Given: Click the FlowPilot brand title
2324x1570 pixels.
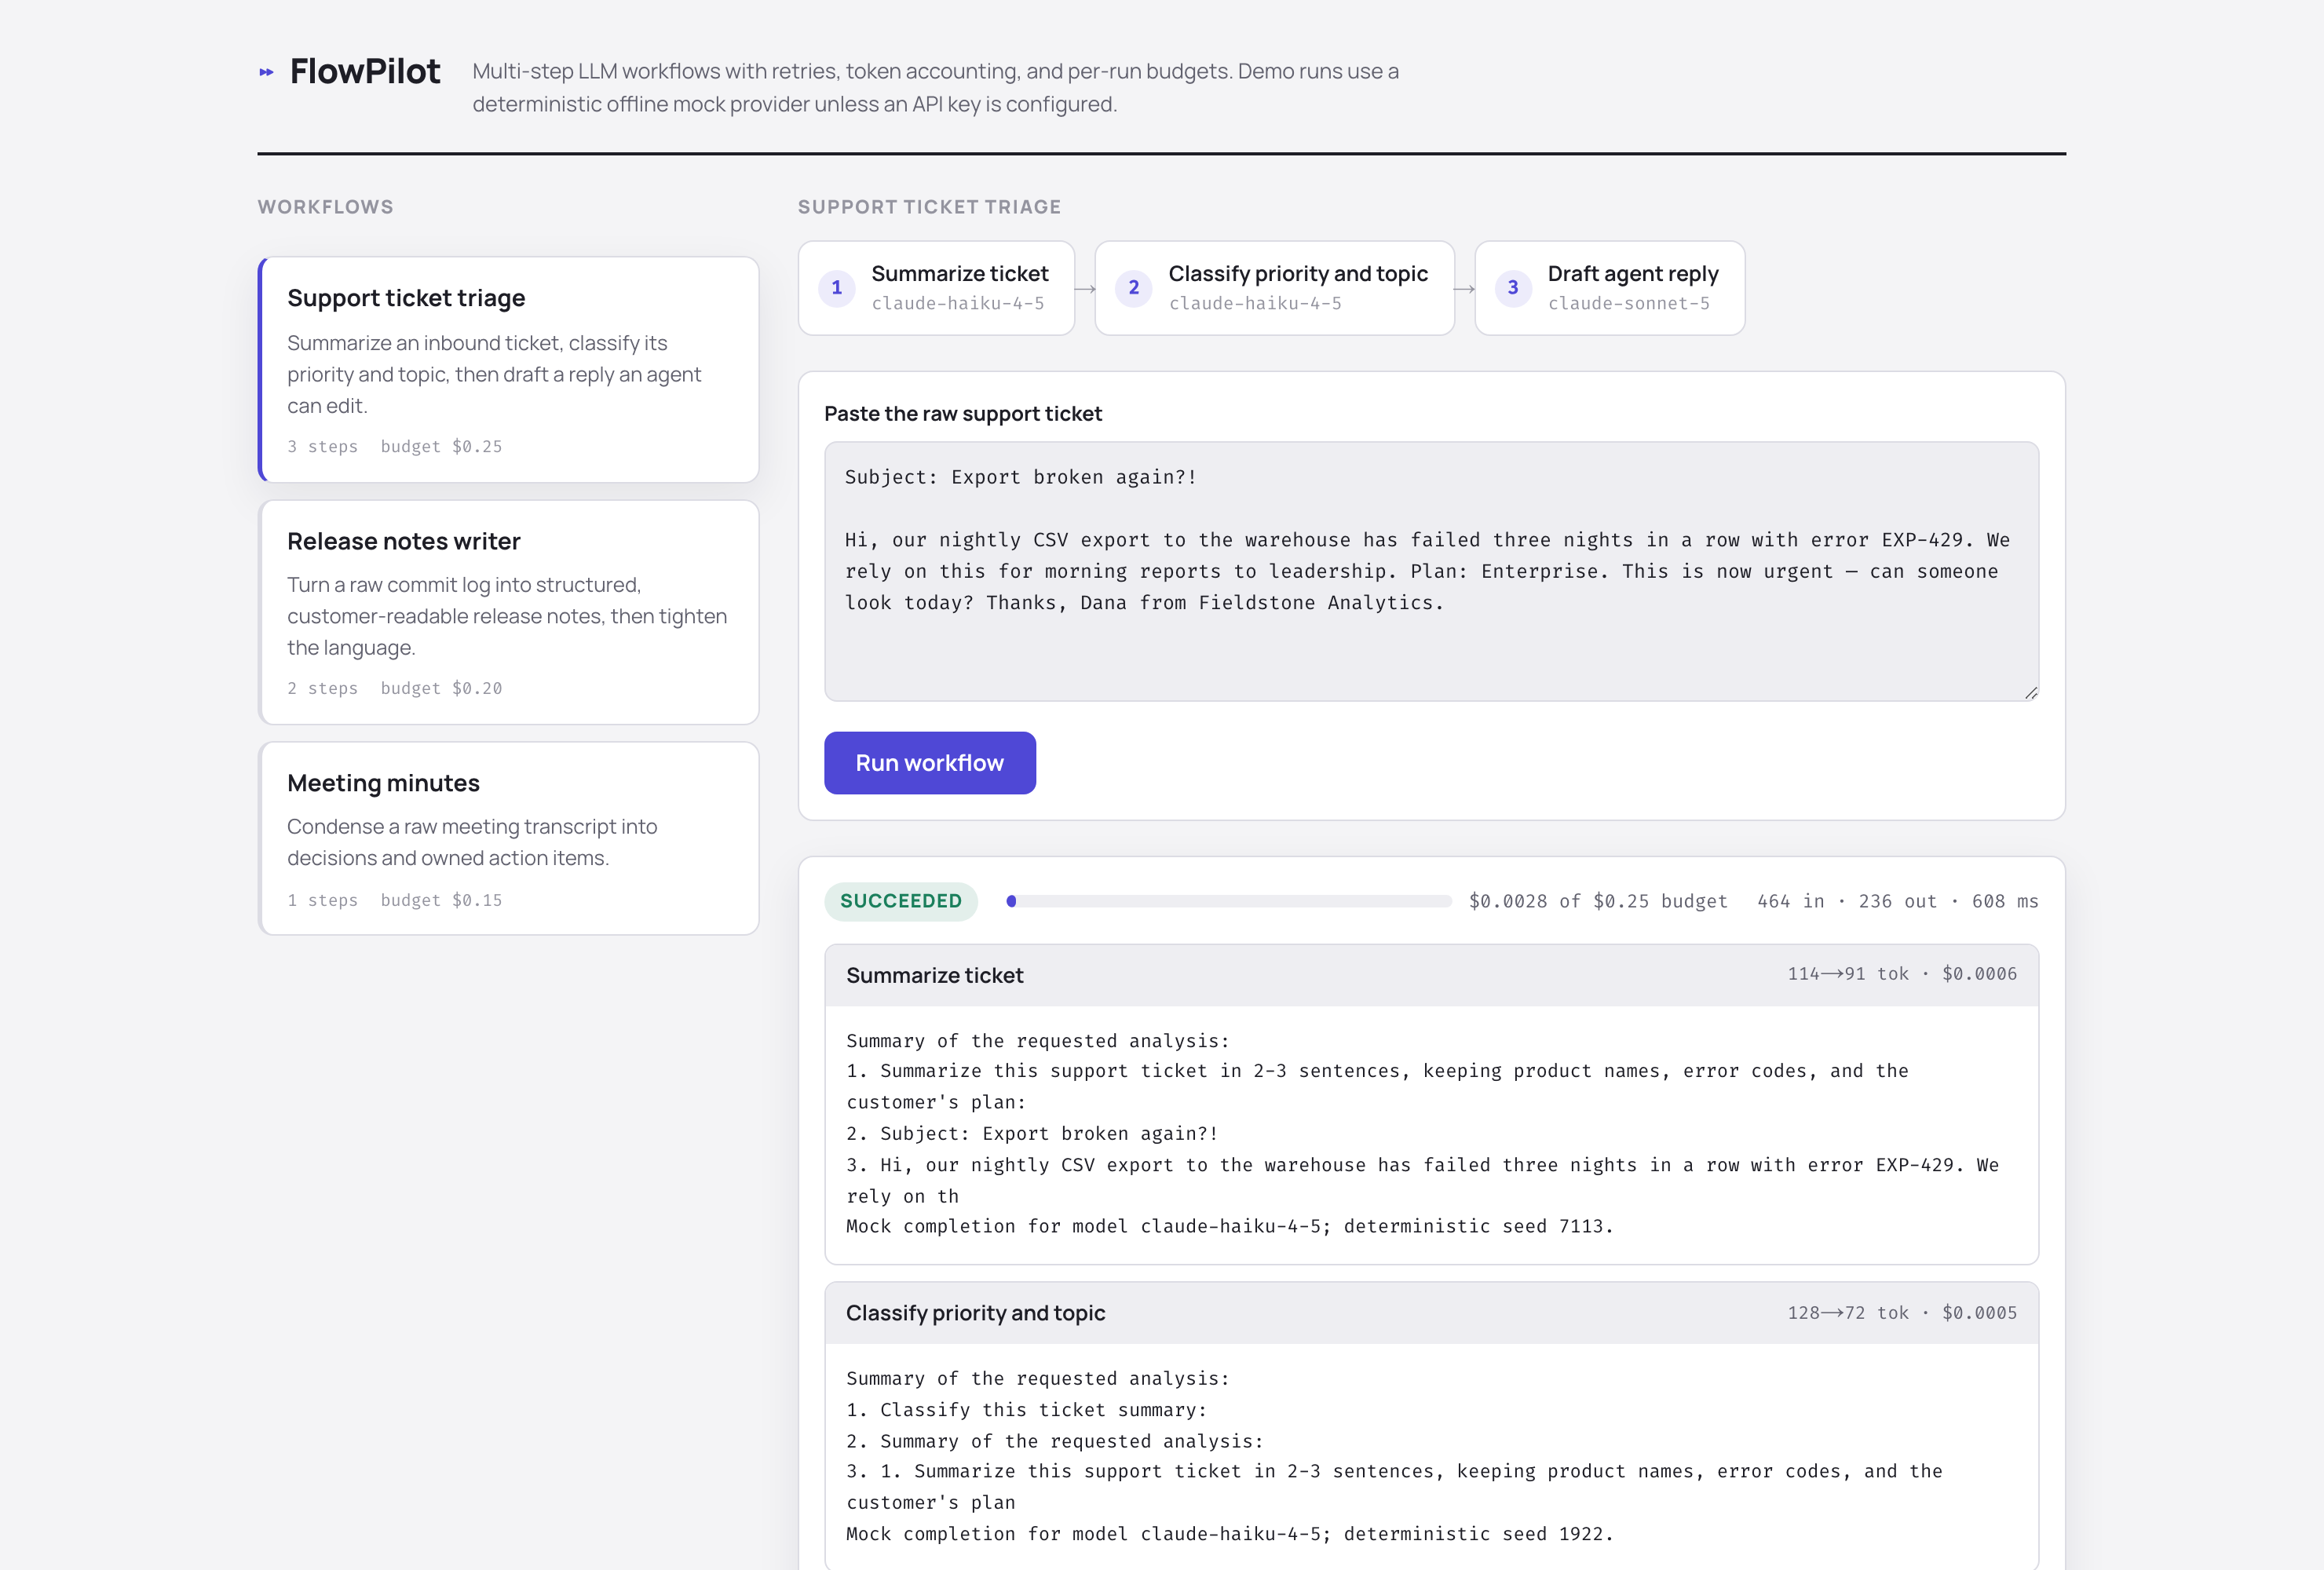Looking at the screenshot, I should coord(365,71).
